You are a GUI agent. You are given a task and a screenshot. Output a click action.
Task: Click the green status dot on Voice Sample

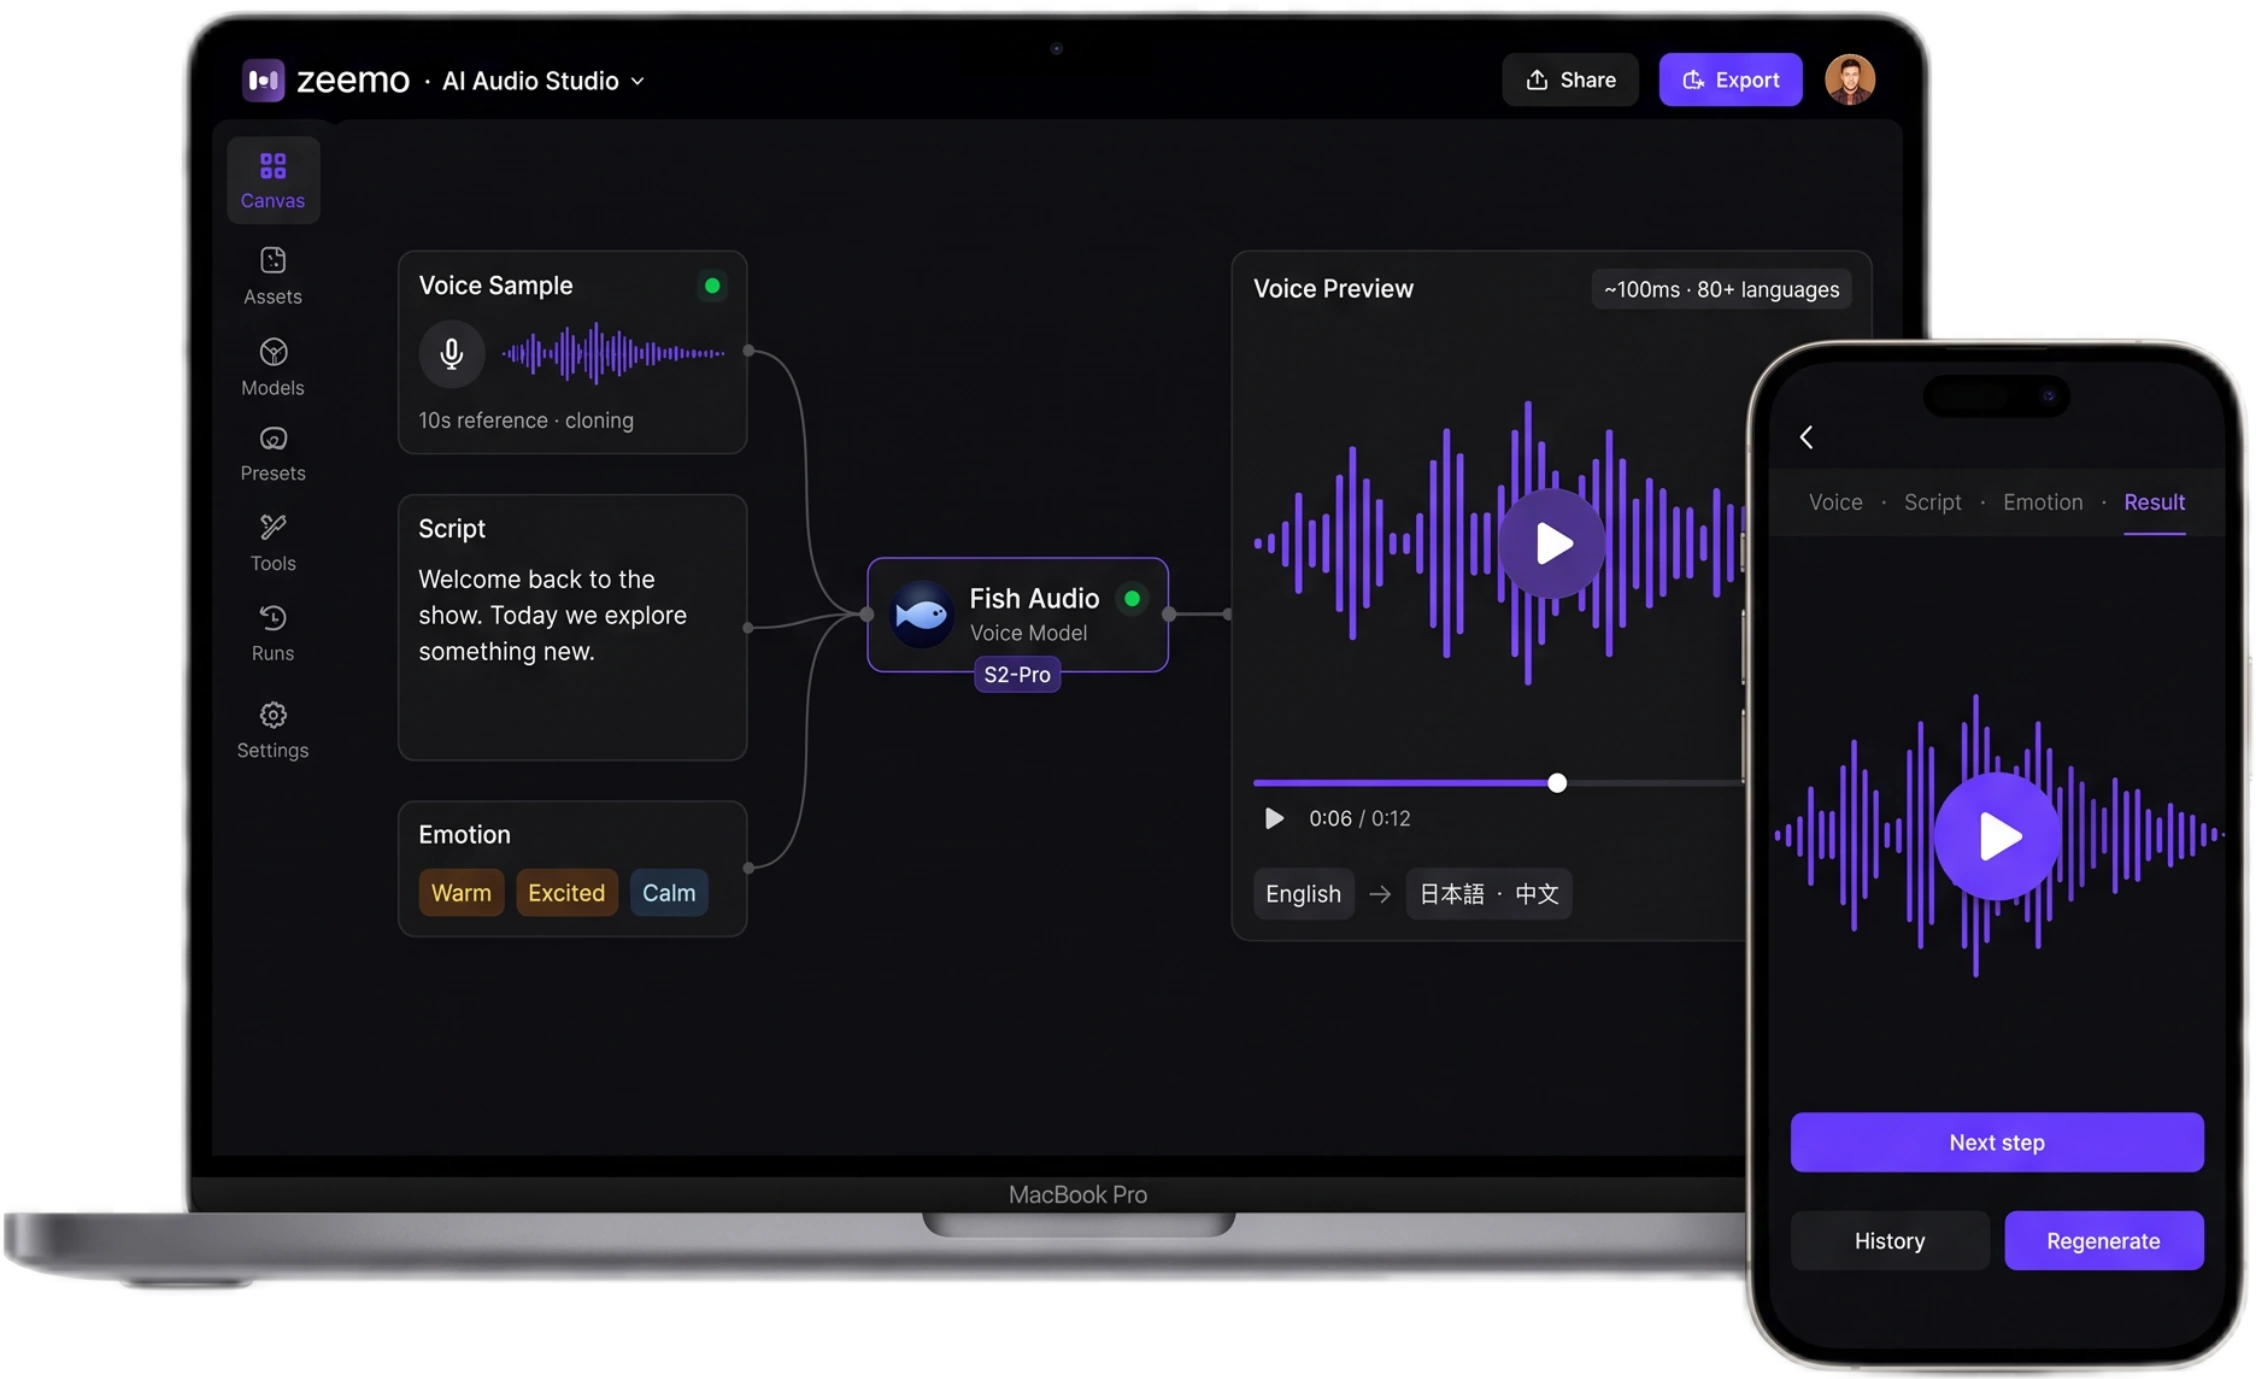(x=712, y=286)
